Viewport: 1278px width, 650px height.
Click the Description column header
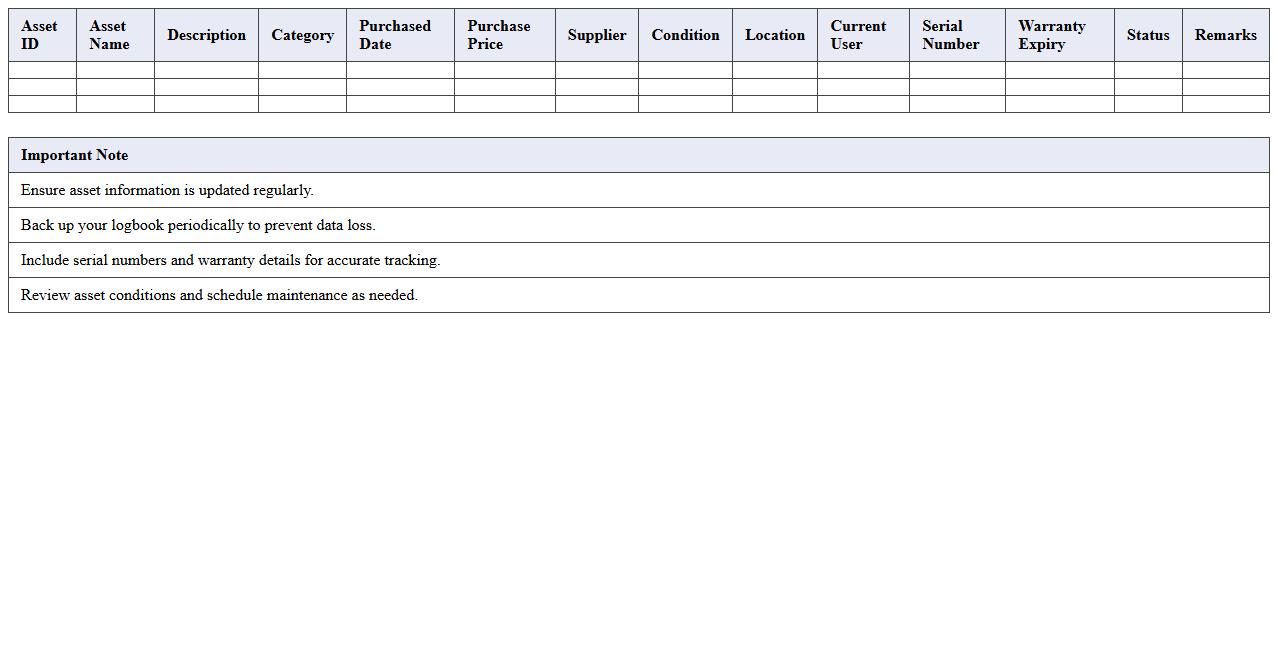[x=206, y=35]
